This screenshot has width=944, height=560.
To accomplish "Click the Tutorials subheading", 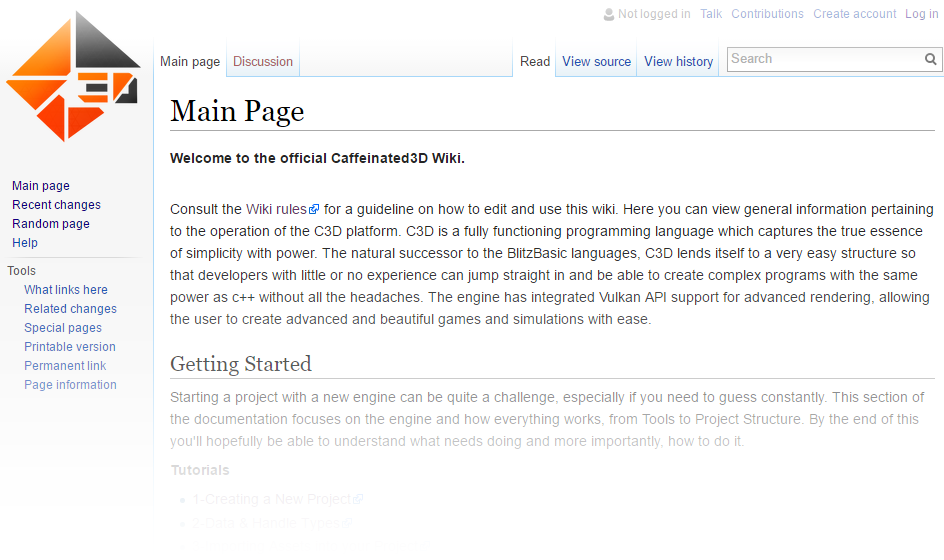I will tap(200, 470).
